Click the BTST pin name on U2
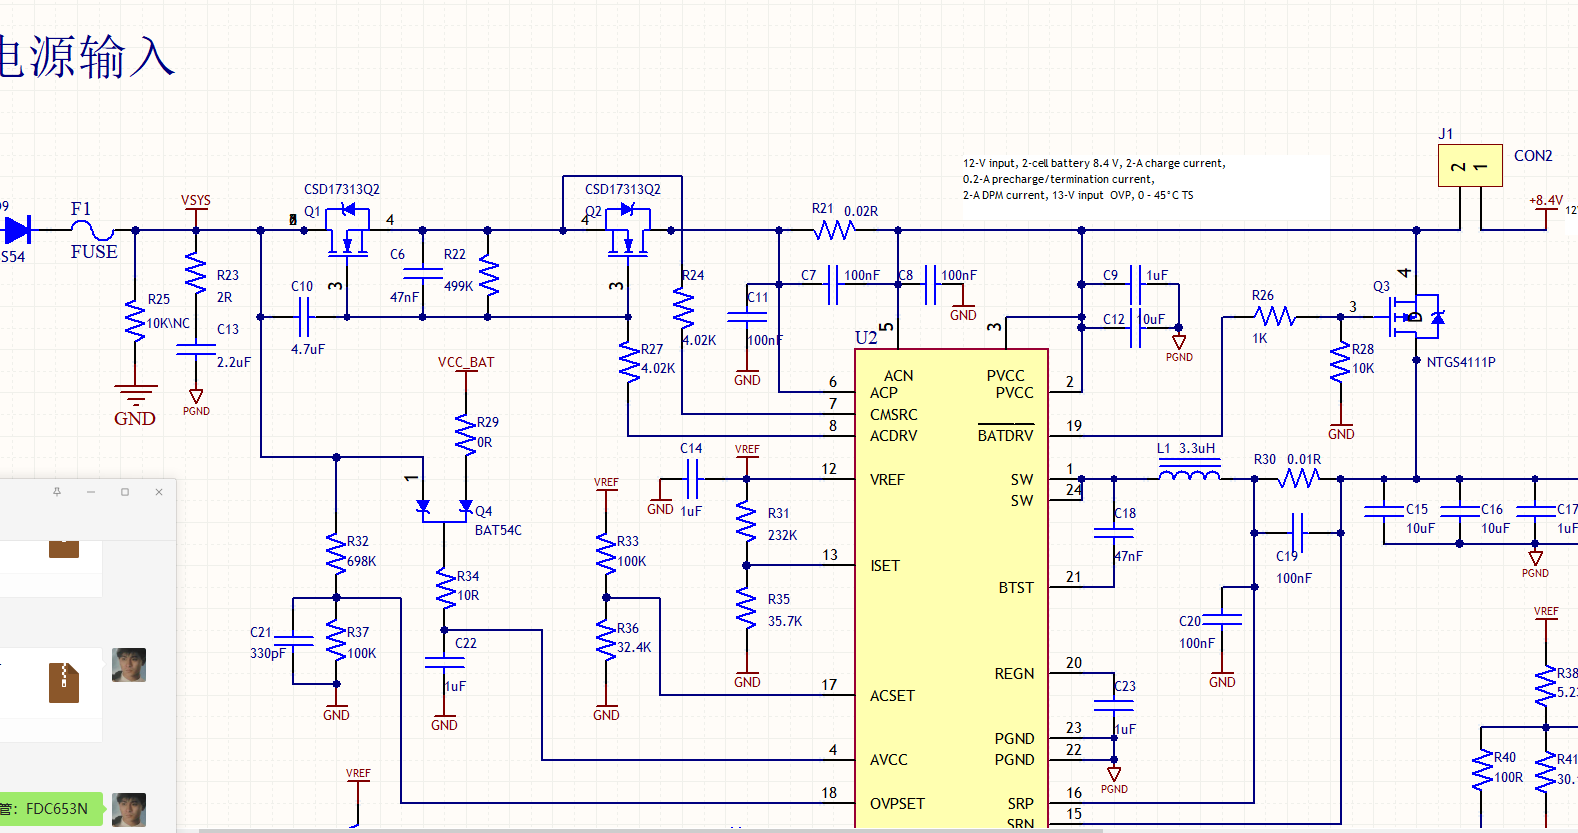The width and height of the screenshot is (1578, 833). tap(1016, 588)
